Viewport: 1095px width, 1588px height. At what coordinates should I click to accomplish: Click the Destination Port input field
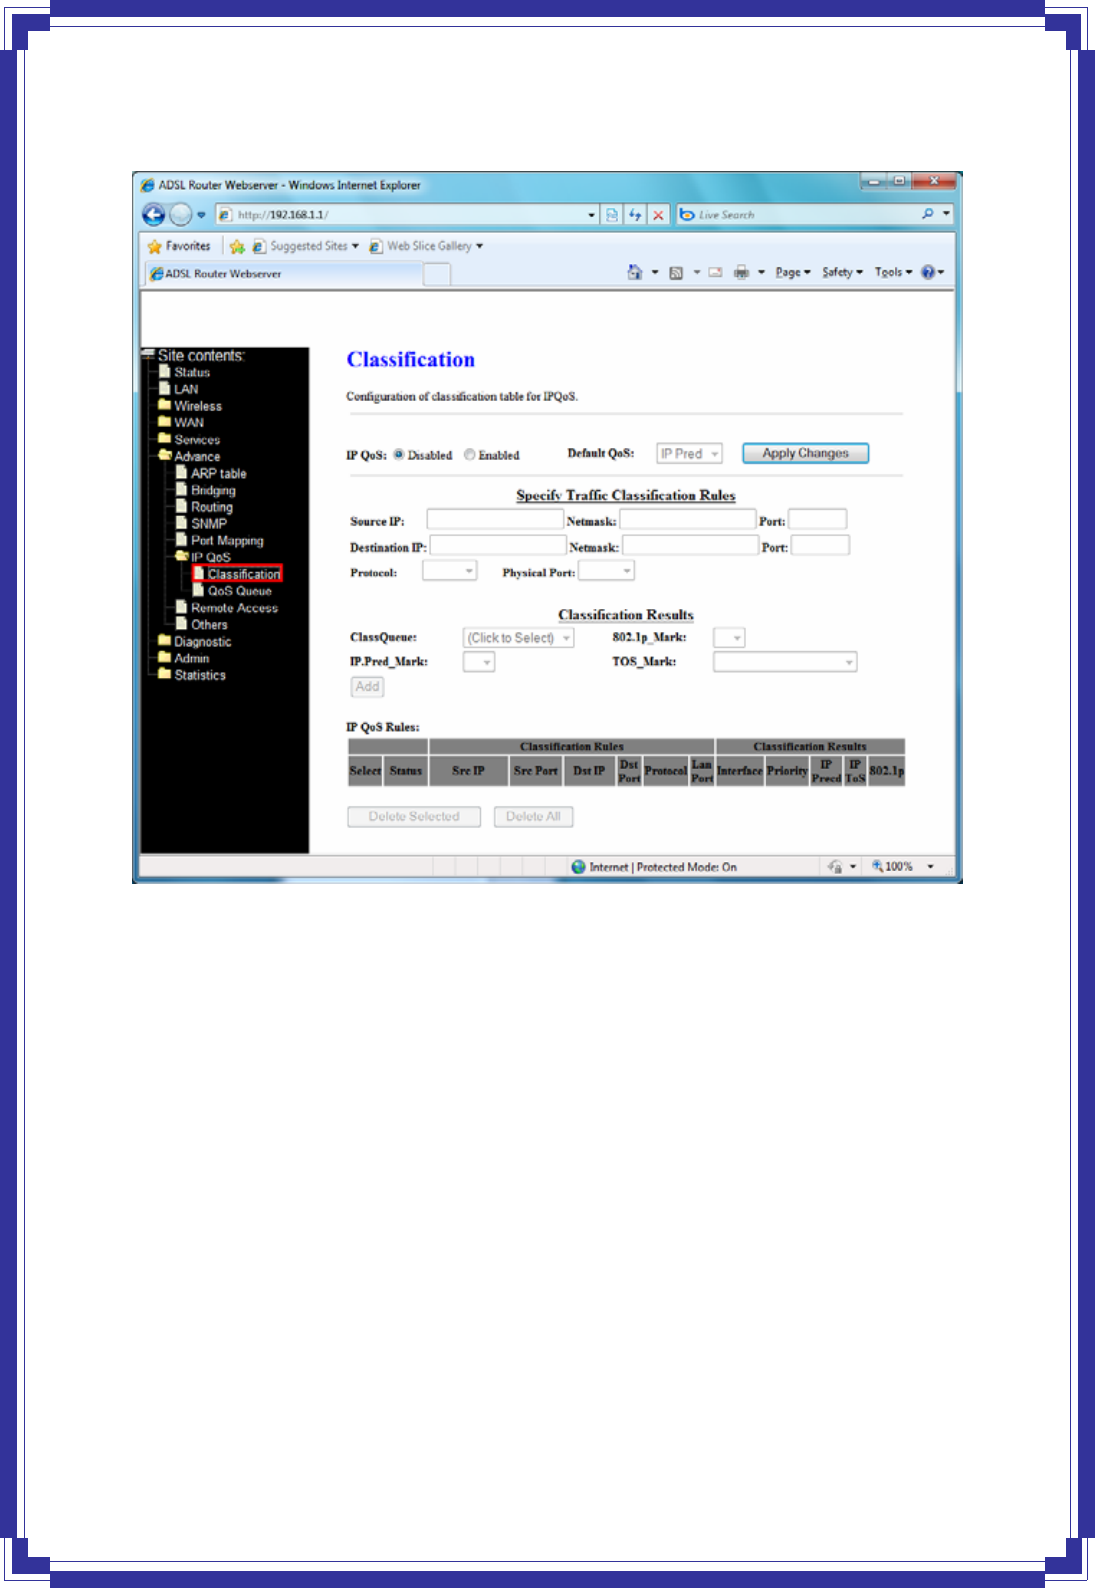820,545
